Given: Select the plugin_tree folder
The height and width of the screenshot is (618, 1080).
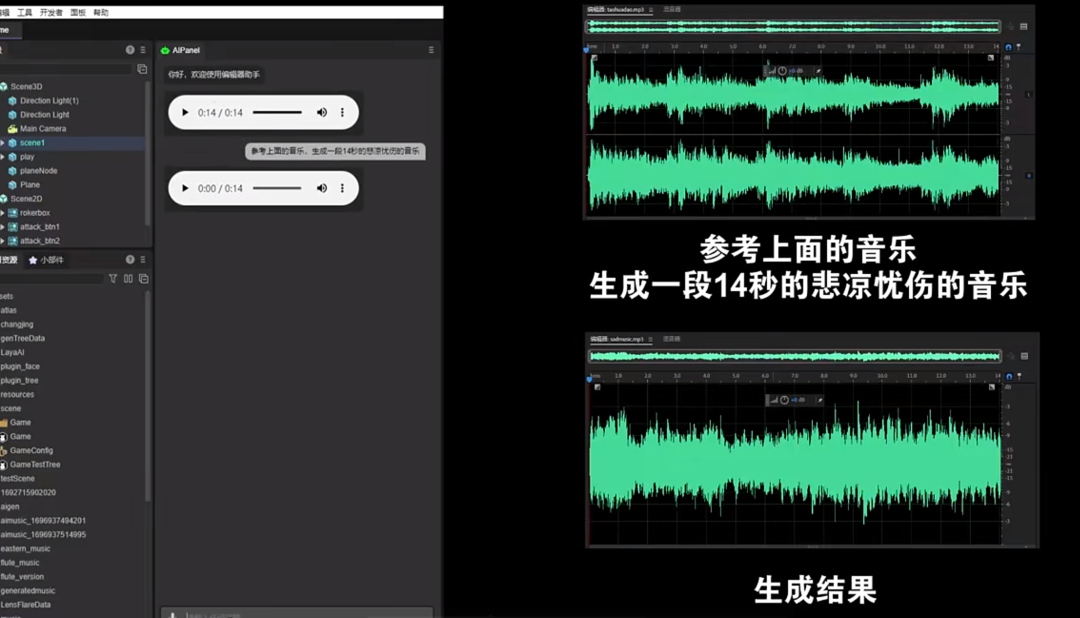Looking at the screenshot, I should (19, 380).
